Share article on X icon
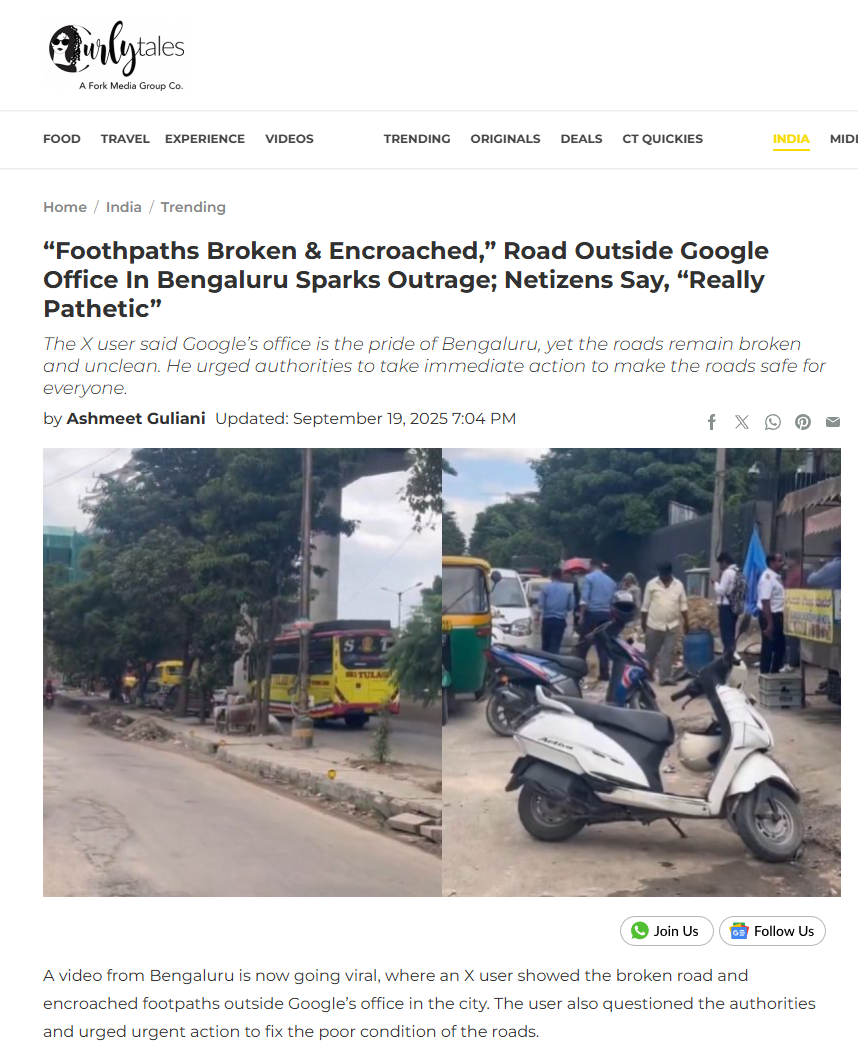The image size is (858, 1054). (742, 422)
